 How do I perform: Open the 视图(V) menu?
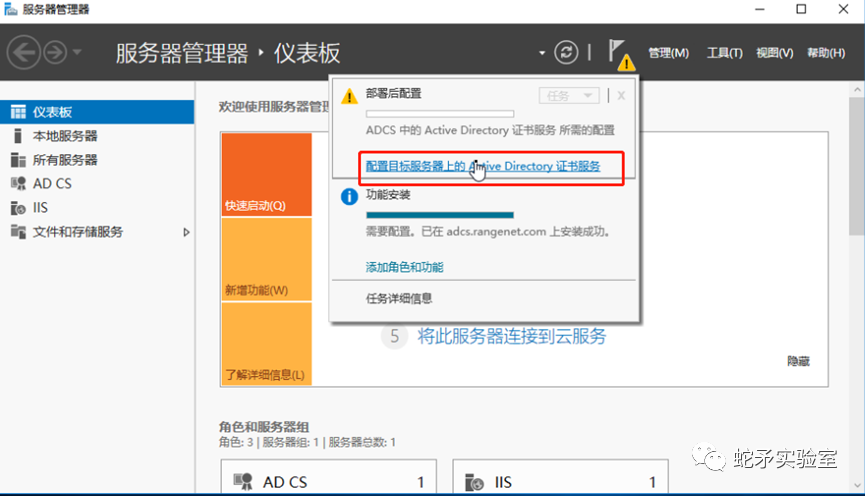click(775, 53)
